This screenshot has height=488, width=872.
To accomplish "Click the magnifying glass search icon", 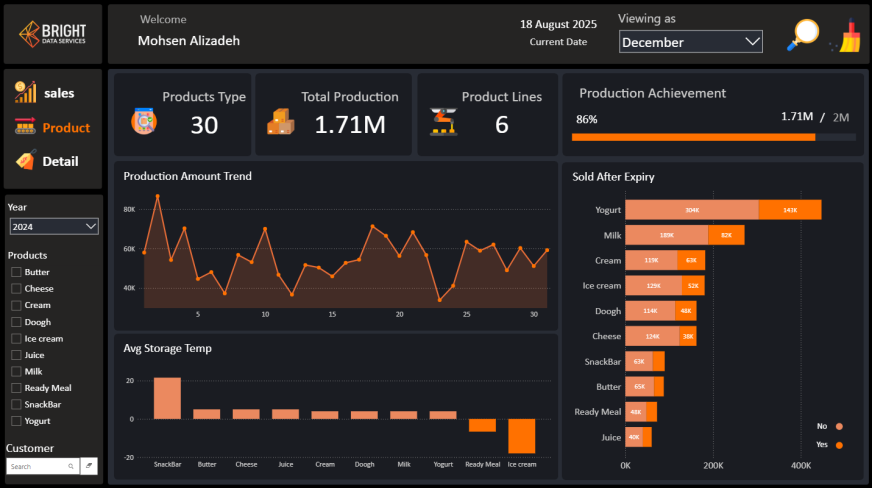I will (x=802, y=35).
